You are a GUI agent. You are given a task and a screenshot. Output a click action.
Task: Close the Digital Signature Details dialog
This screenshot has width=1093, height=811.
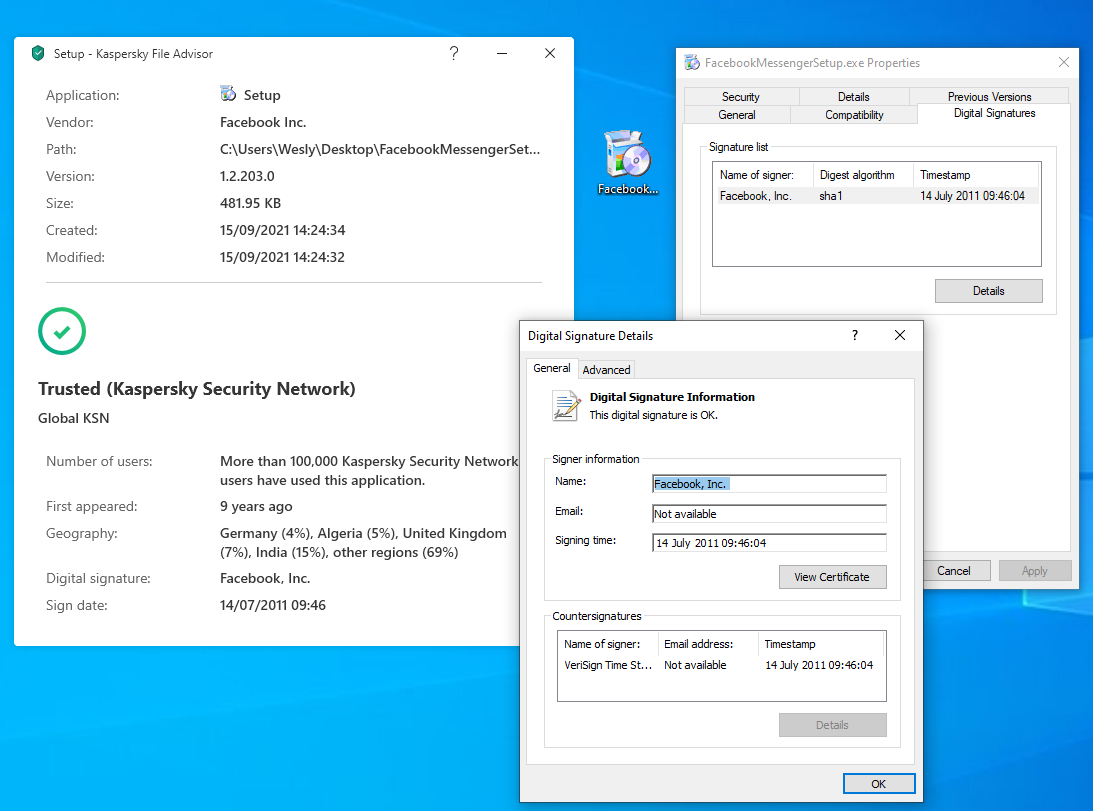point(900,335)
